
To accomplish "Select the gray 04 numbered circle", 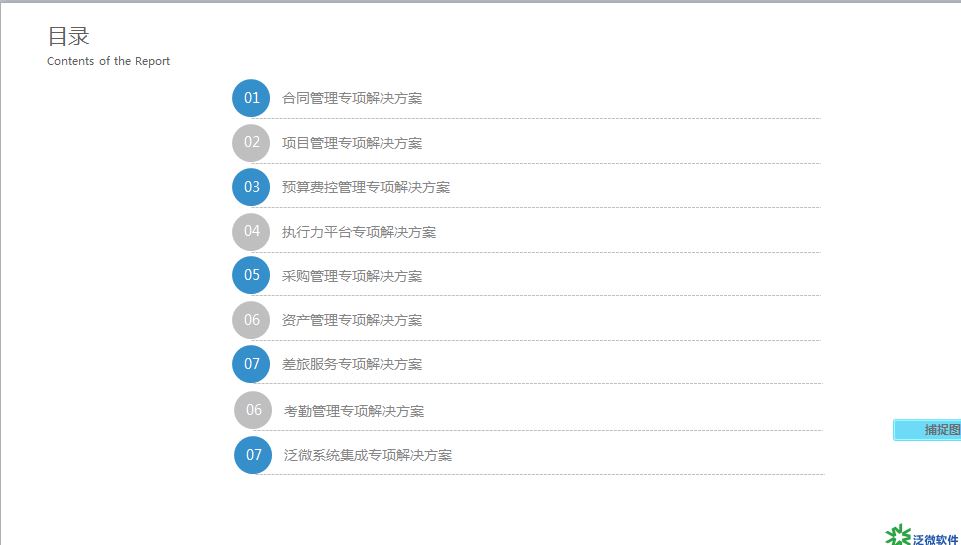I will tap(251, 232).
